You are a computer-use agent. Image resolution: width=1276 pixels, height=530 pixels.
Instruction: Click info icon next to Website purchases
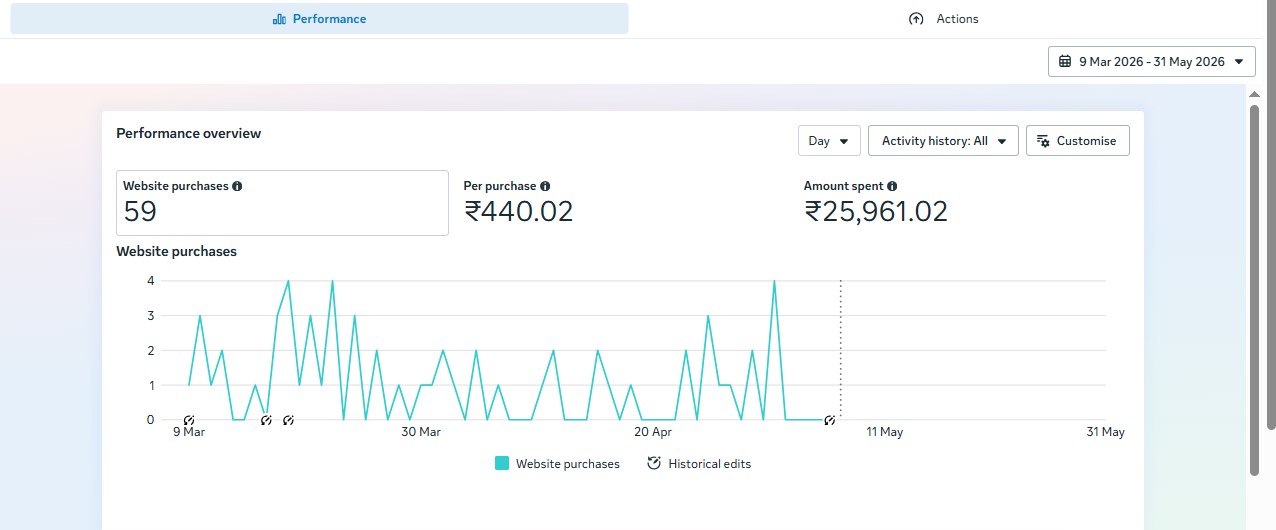[x=237, y=186]
